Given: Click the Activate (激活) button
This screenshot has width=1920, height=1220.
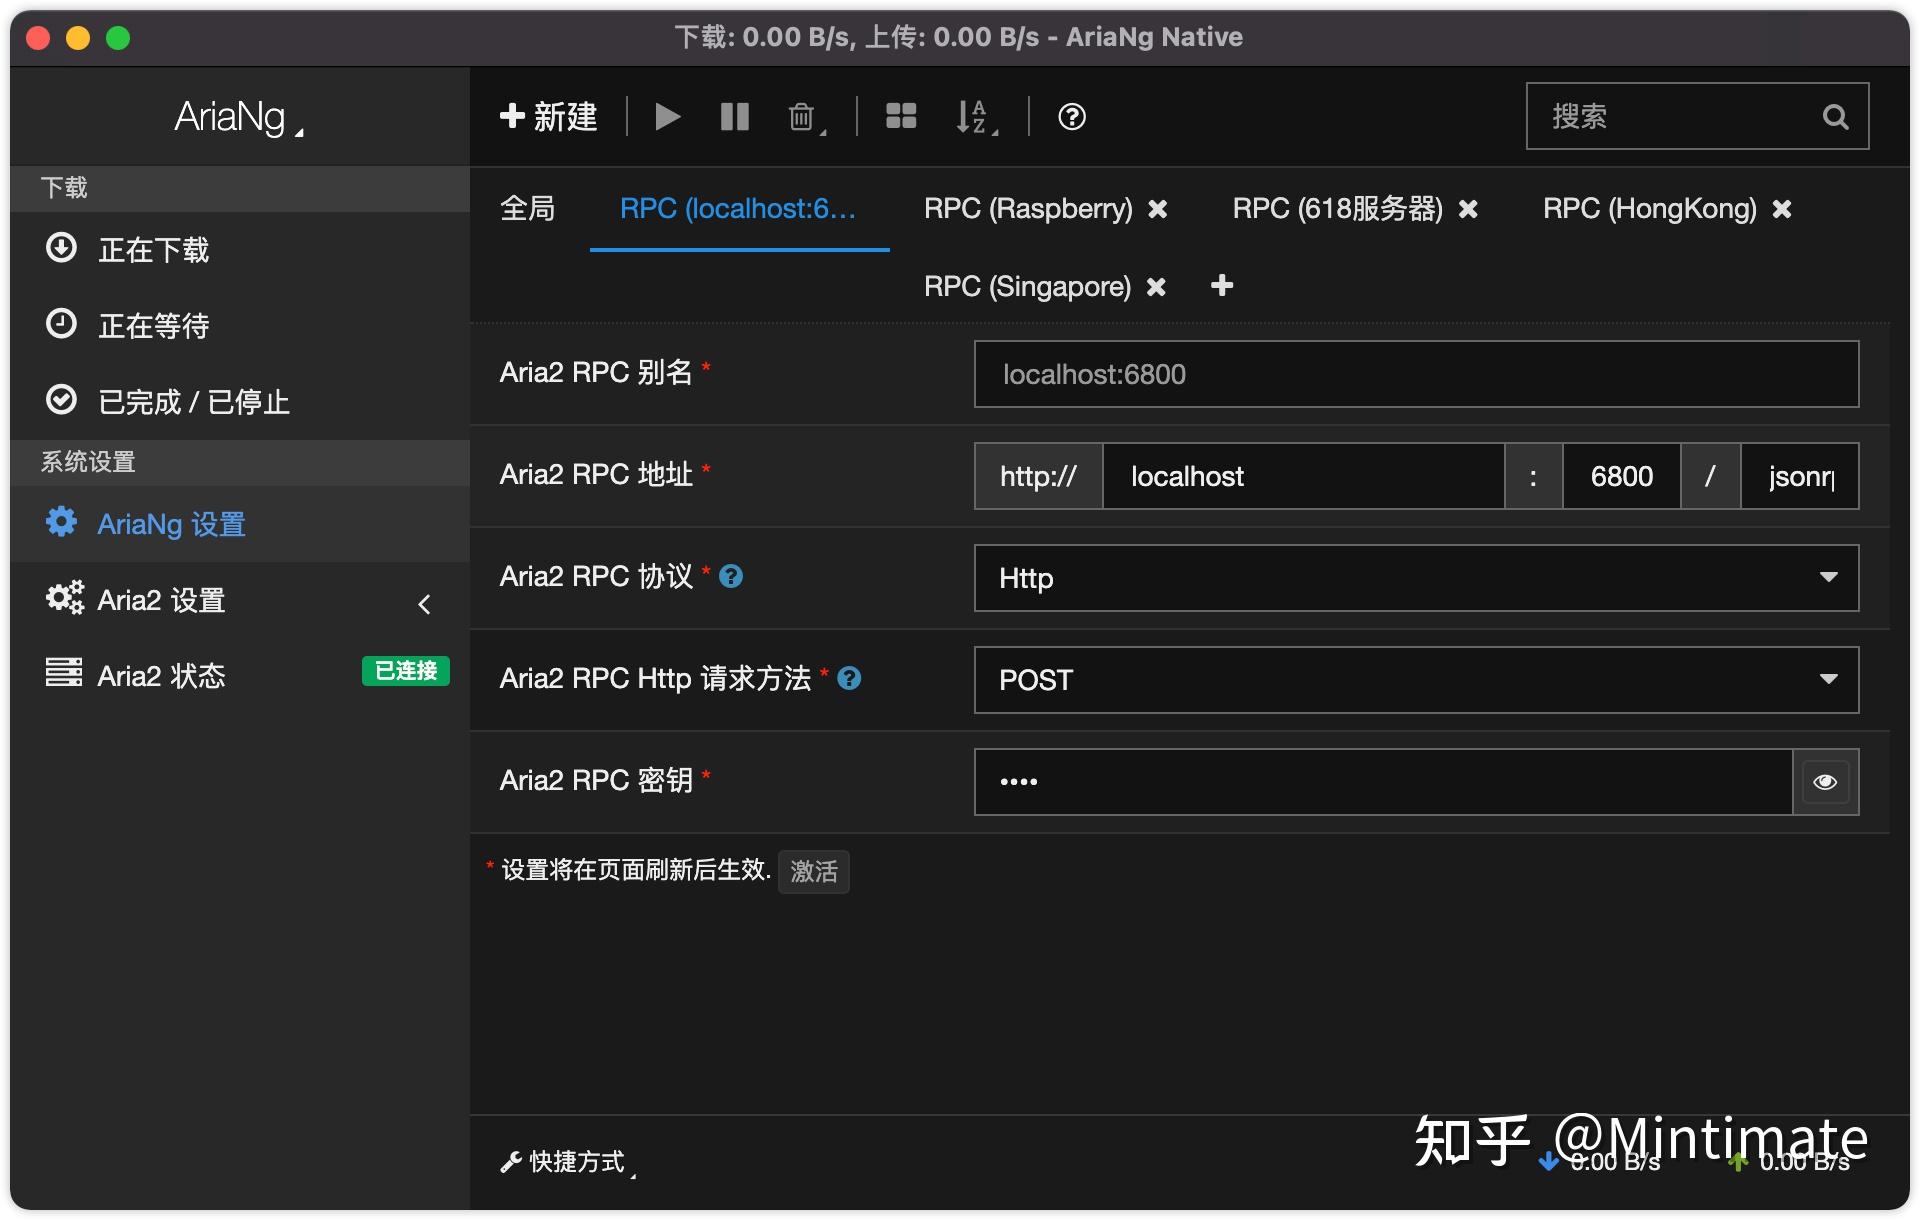Looking at the screenshot, I should coord(814,871).
